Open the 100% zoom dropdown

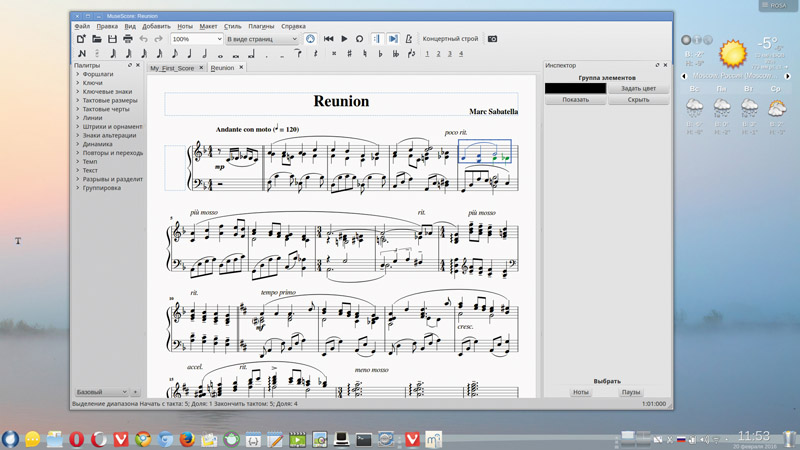coord(196,39)
